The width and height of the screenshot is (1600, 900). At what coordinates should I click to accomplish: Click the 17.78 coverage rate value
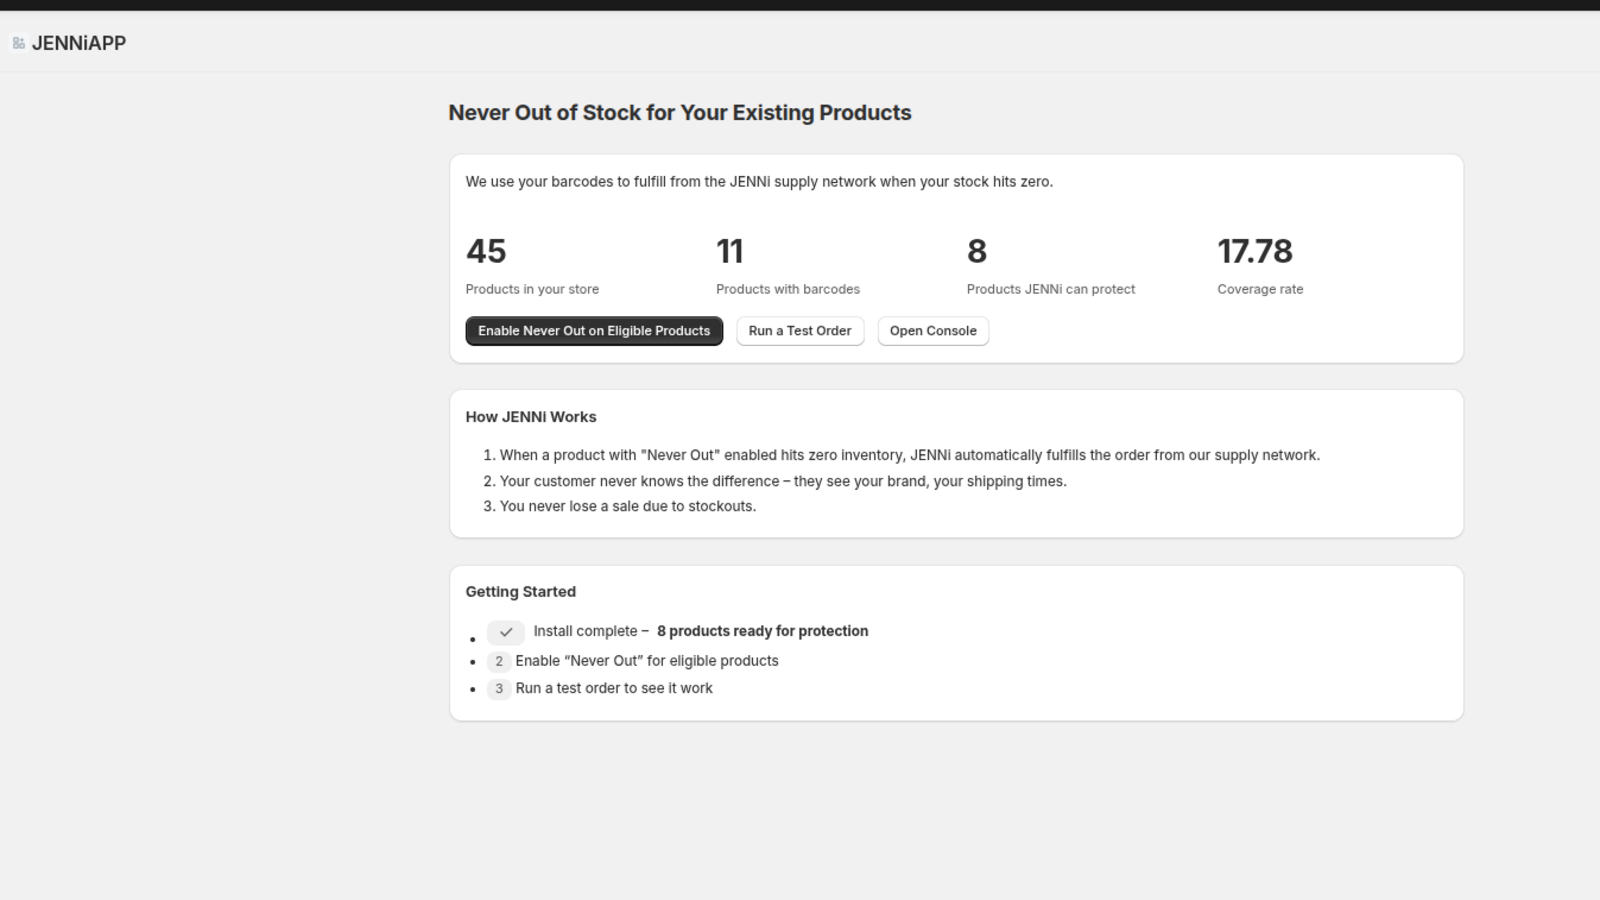[x=1255, y=251]
